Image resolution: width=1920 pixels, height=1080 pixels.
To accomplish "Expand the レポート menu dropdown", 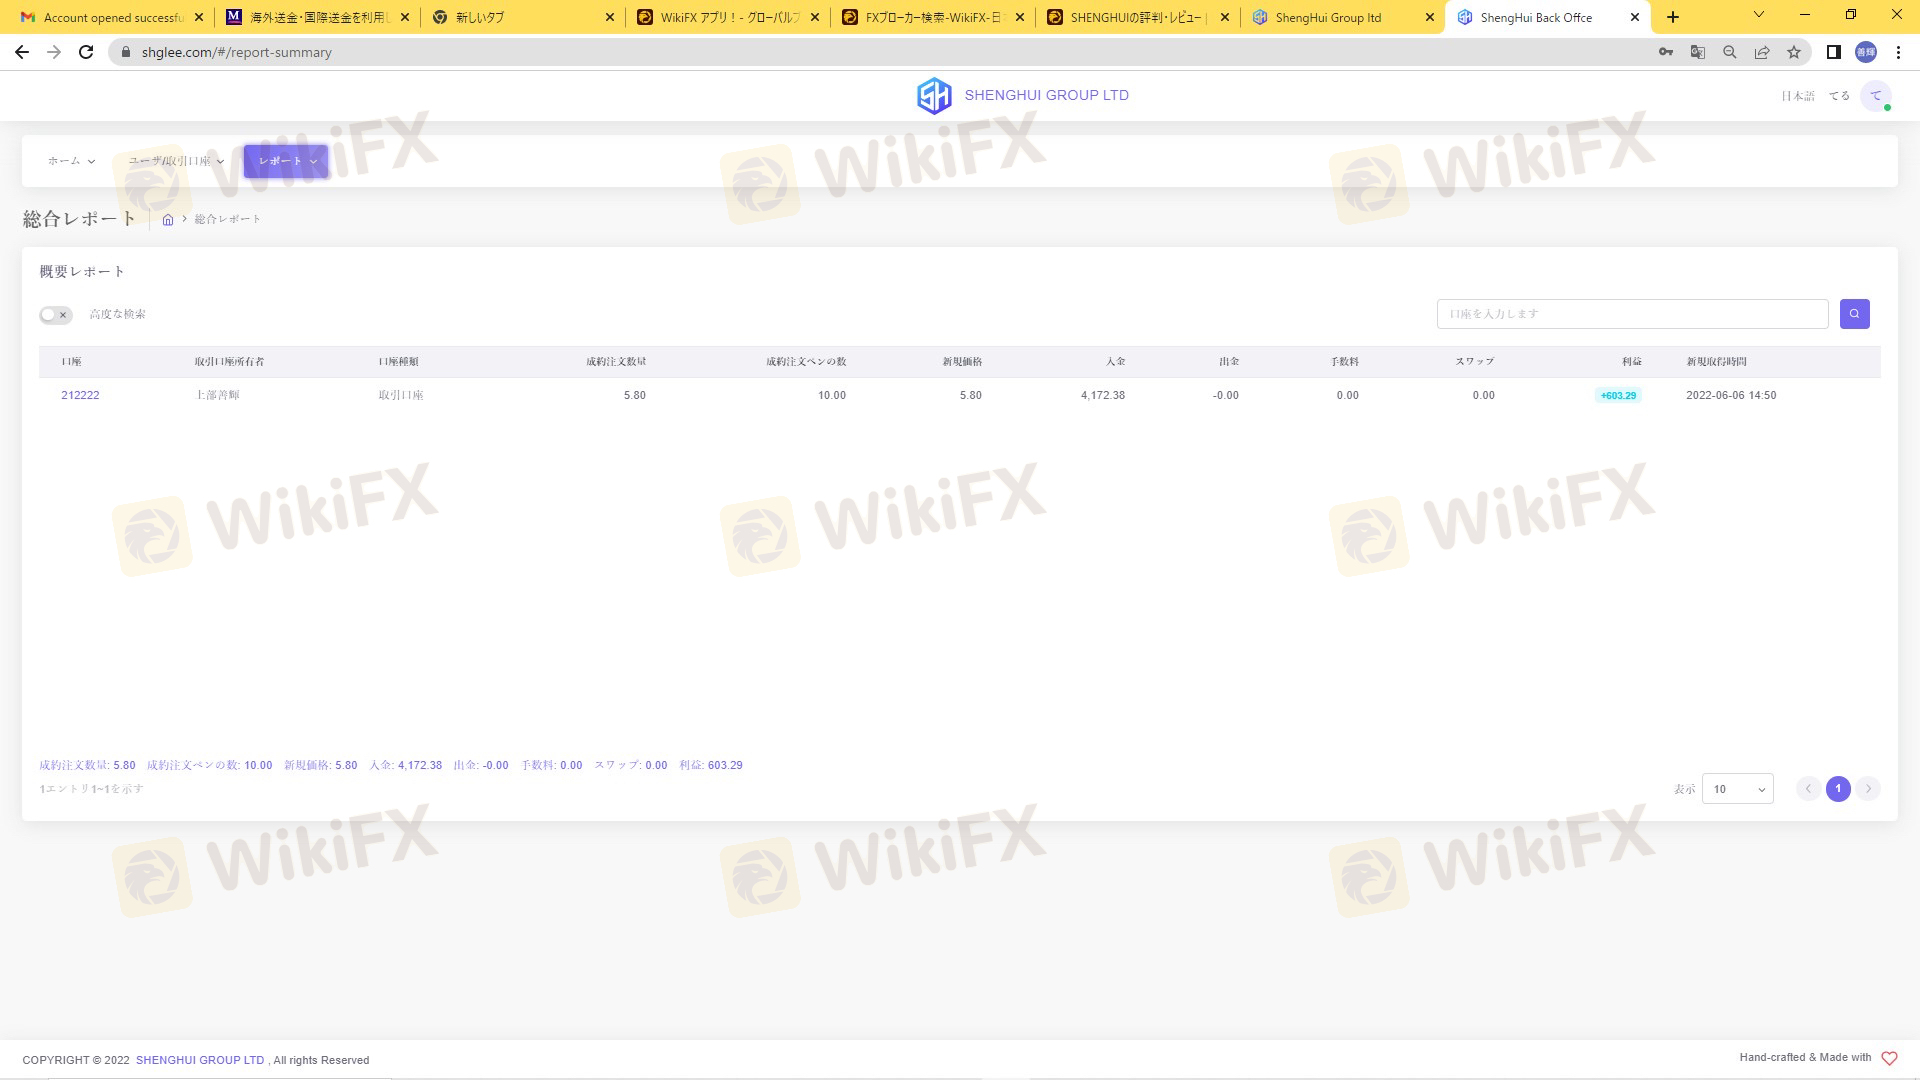I will (286, 161).
